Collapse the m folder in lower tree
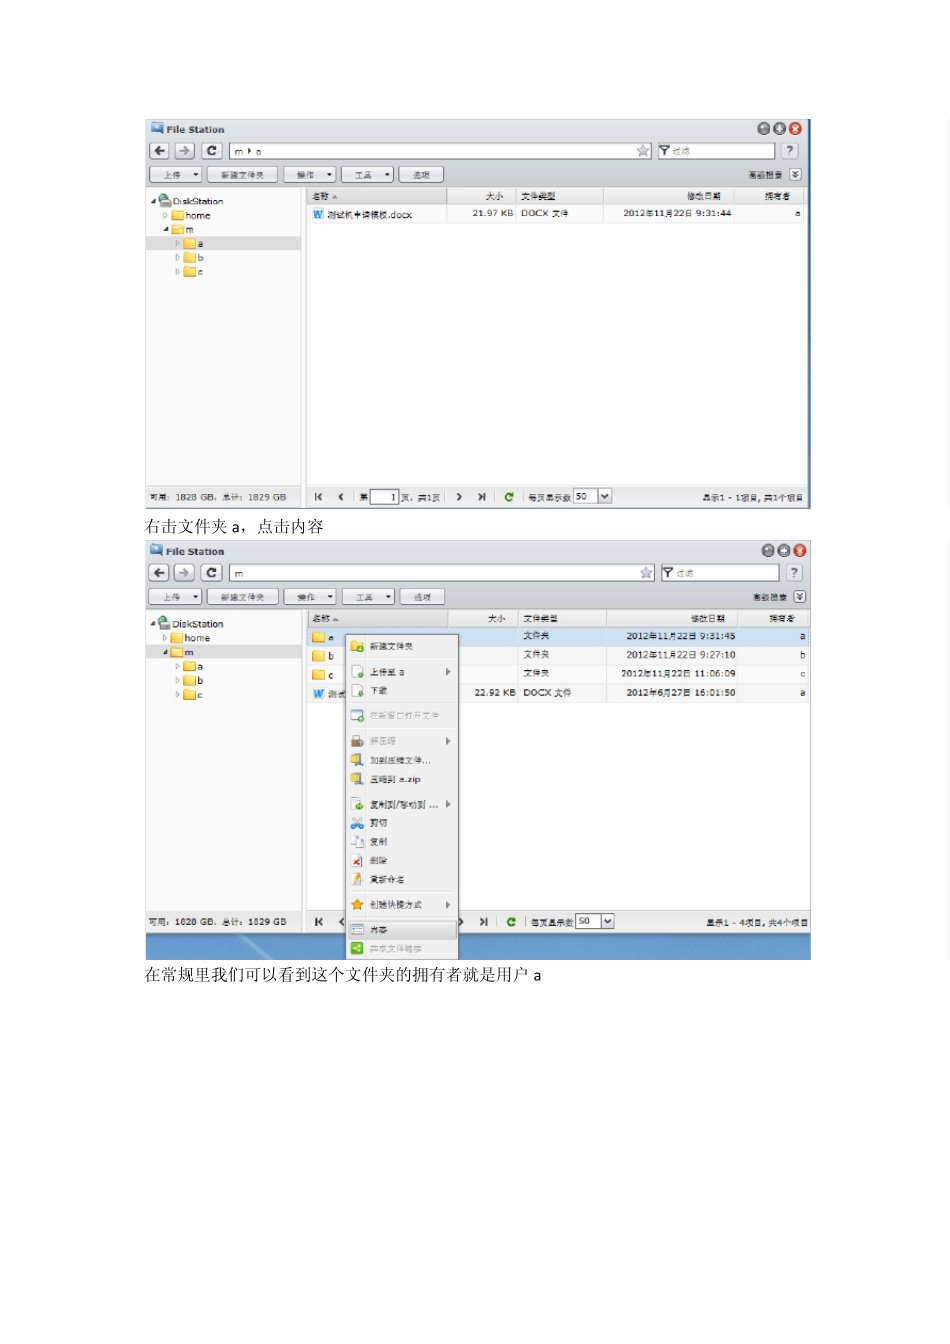The width and height of the screenshot is (950, 1344). [166, 652]
